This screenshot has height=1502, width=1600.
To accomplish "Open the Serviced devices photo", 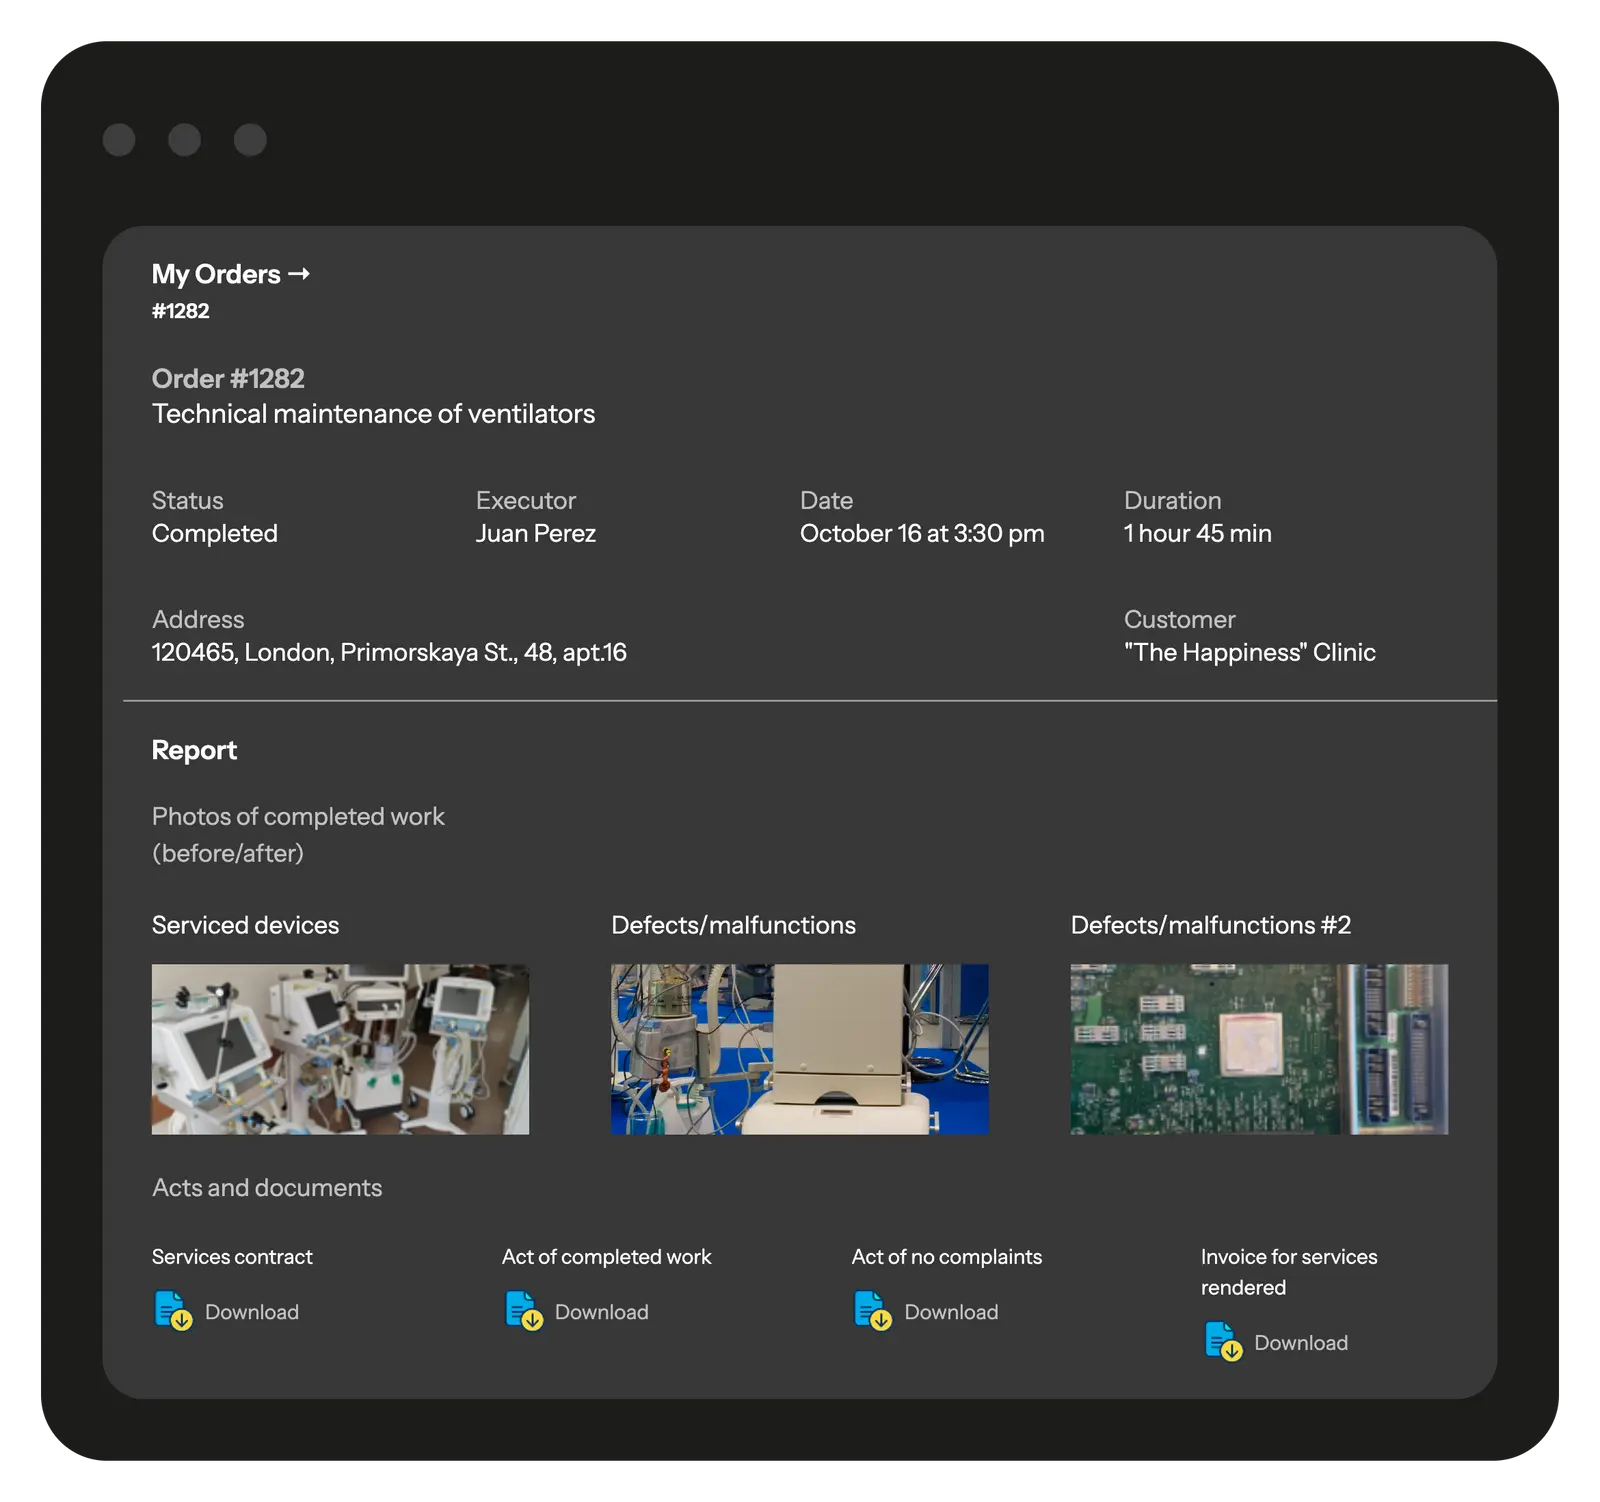I will coord(340,1049).
